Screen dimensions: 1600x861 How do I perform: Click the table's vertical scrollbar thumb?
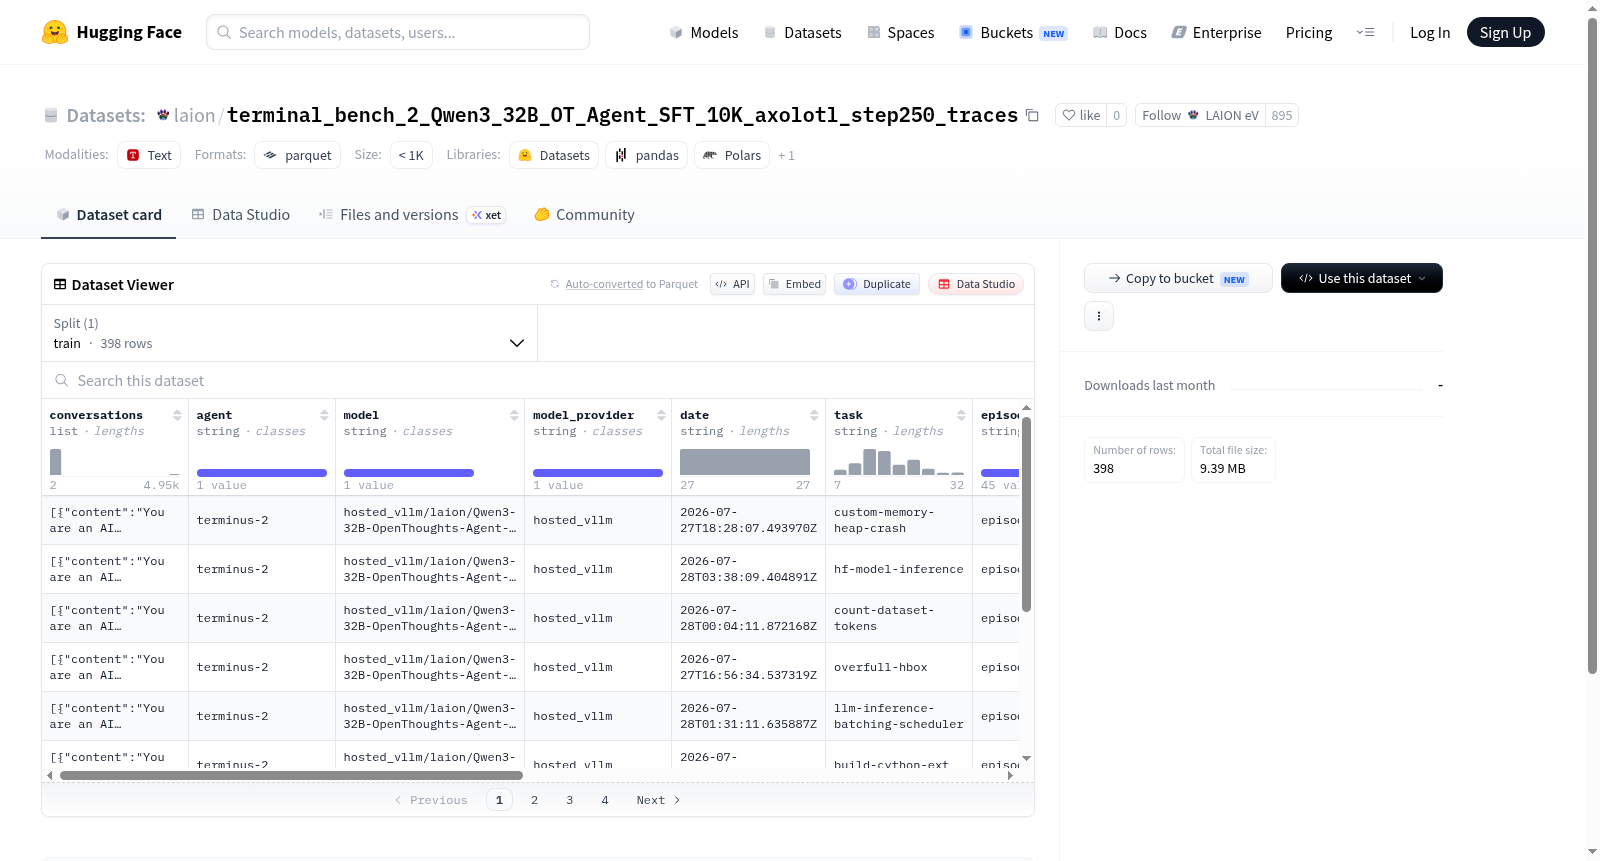click(1026, 514)
